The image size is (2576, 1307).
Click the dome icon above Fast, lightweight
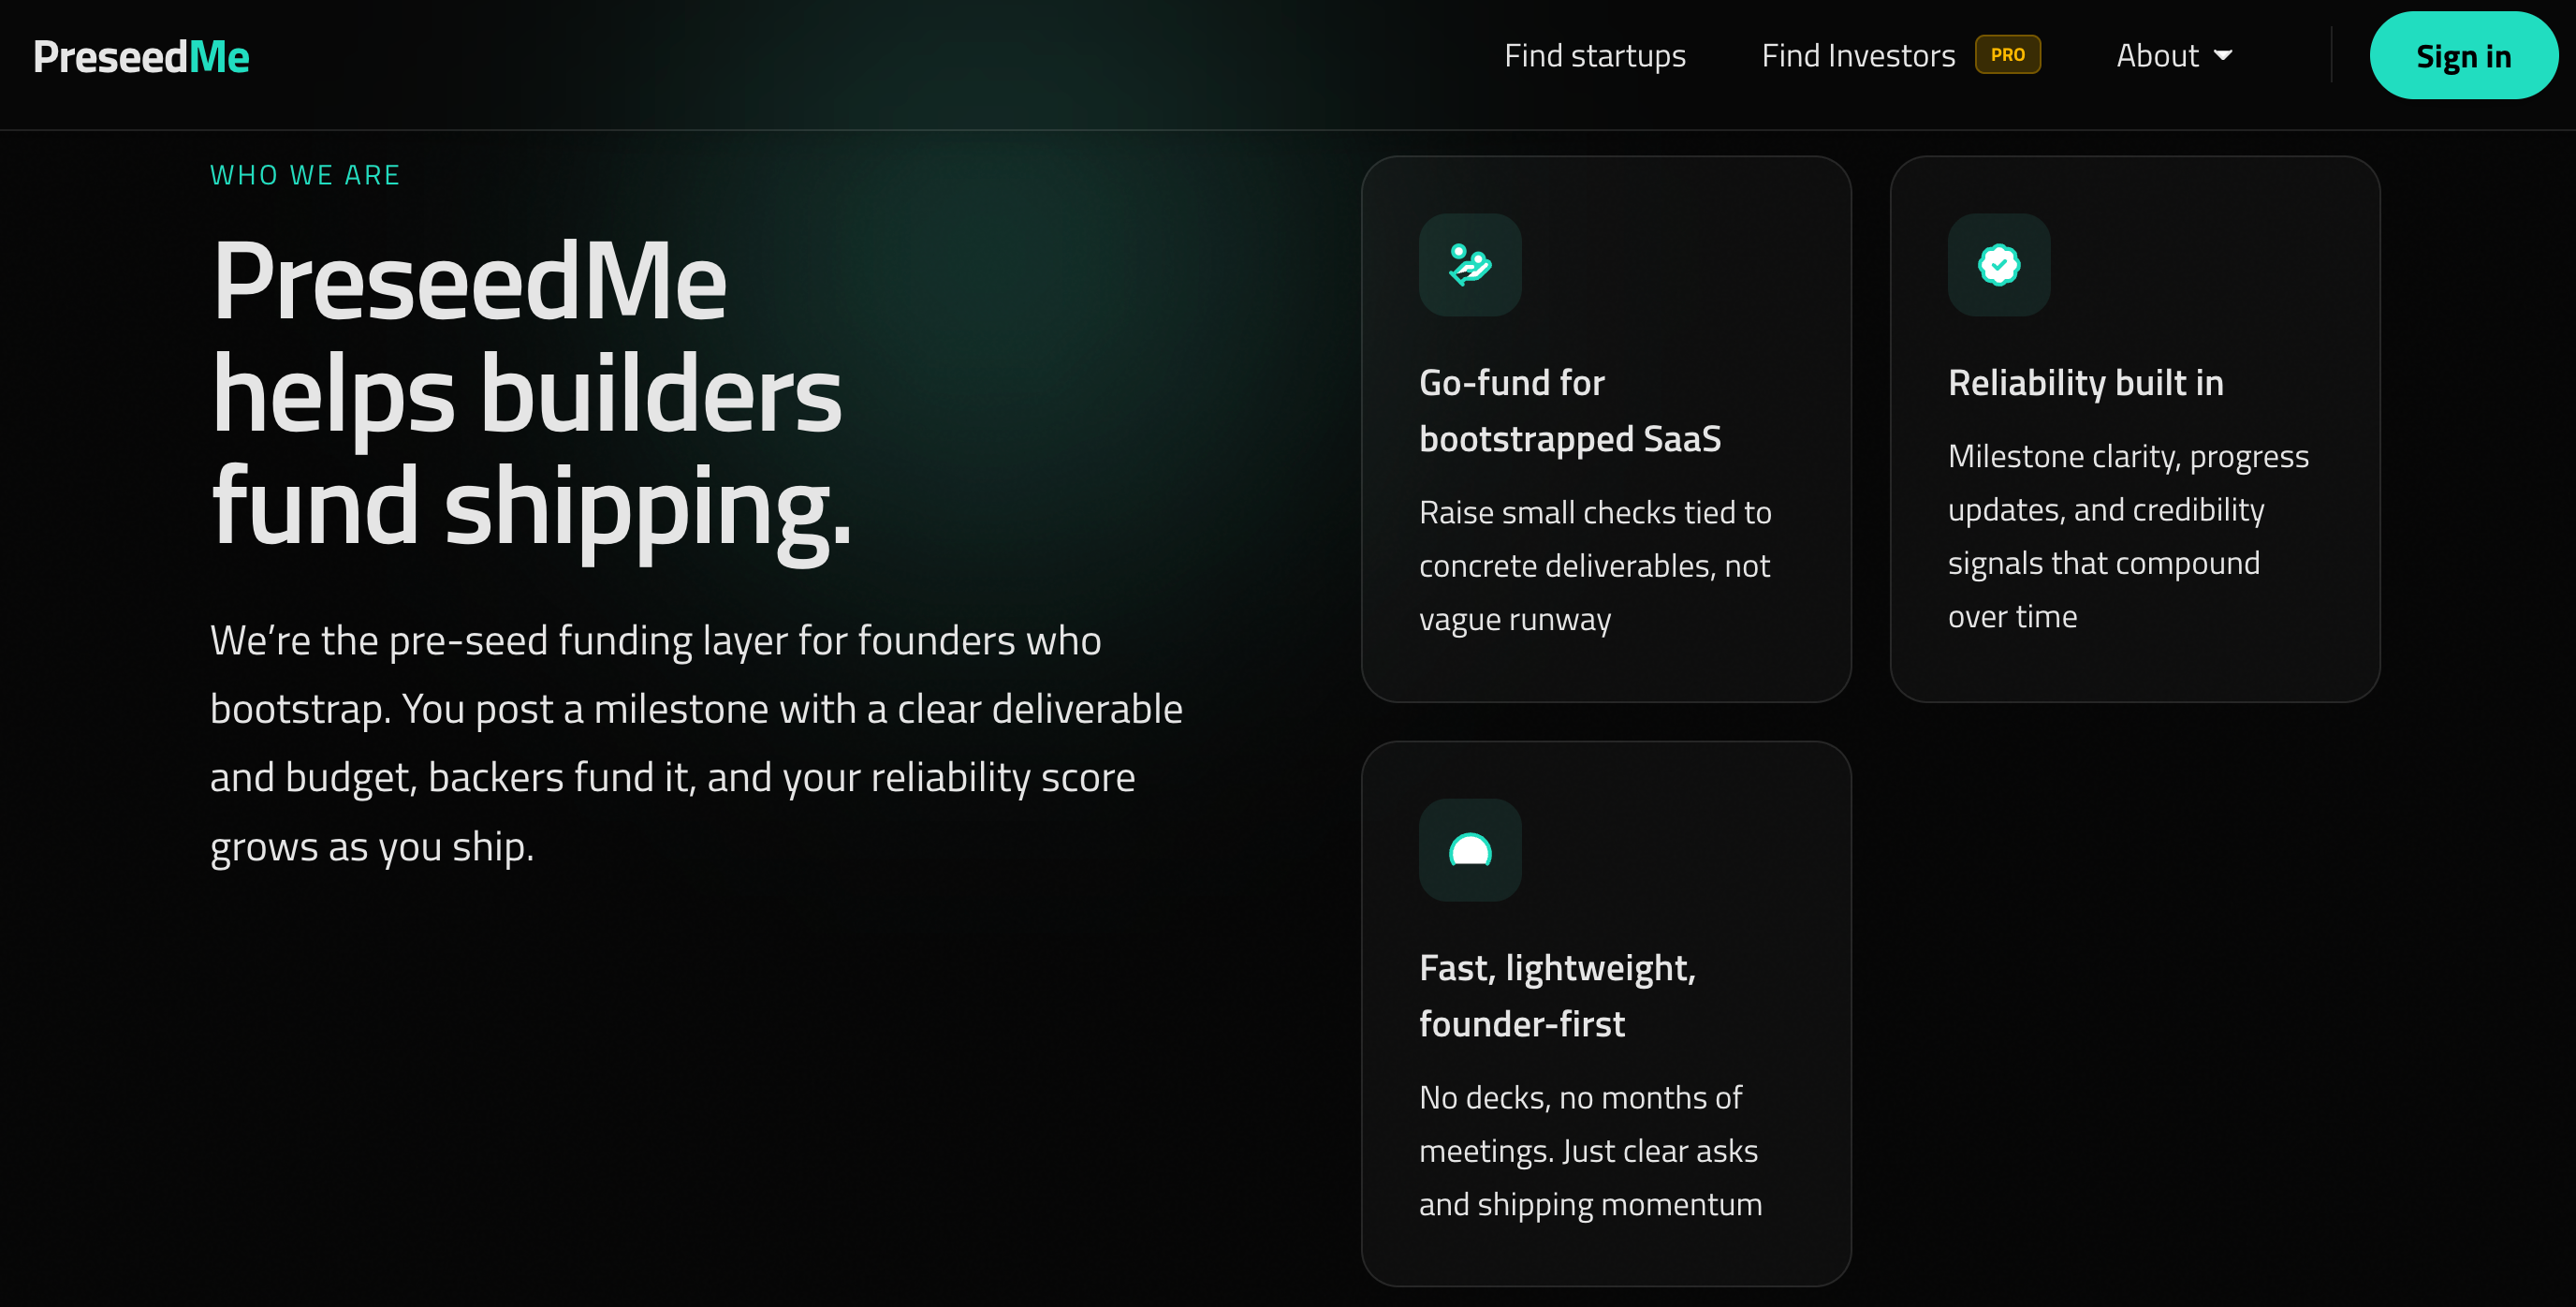[1469, 850]
